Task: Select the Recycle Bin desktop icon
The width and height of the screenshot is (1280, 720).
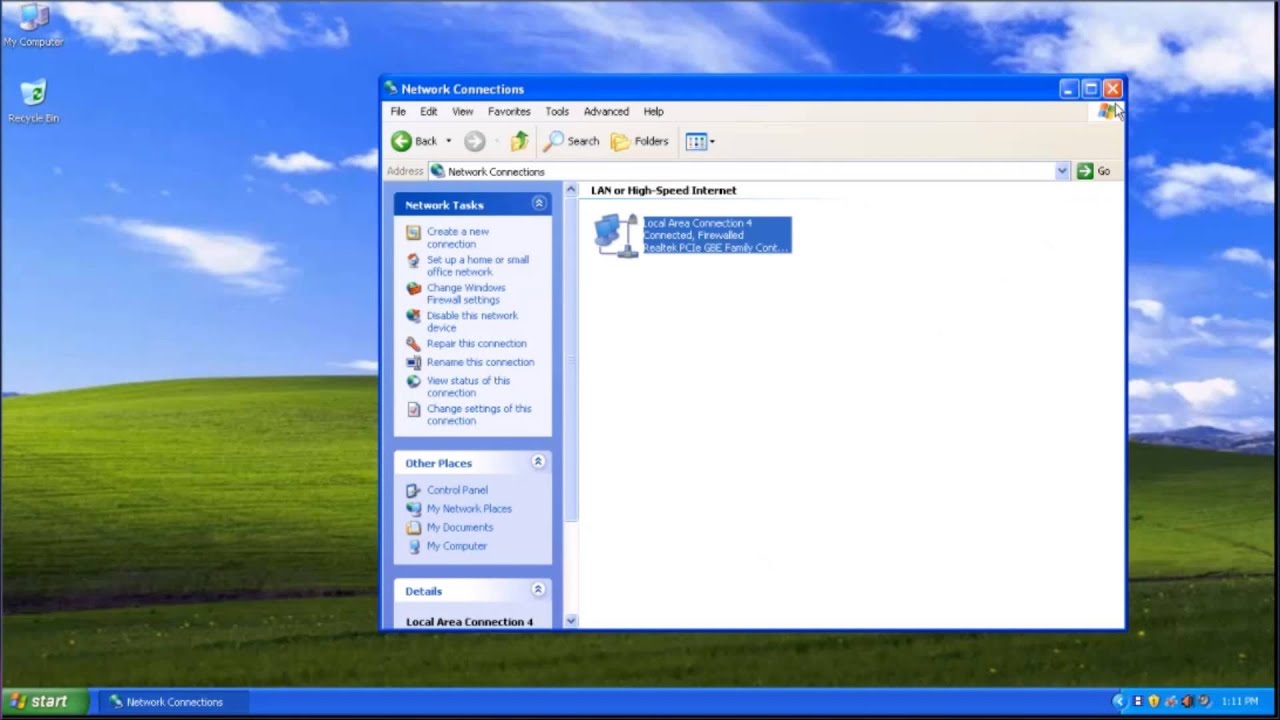Action: pos(33,102)
